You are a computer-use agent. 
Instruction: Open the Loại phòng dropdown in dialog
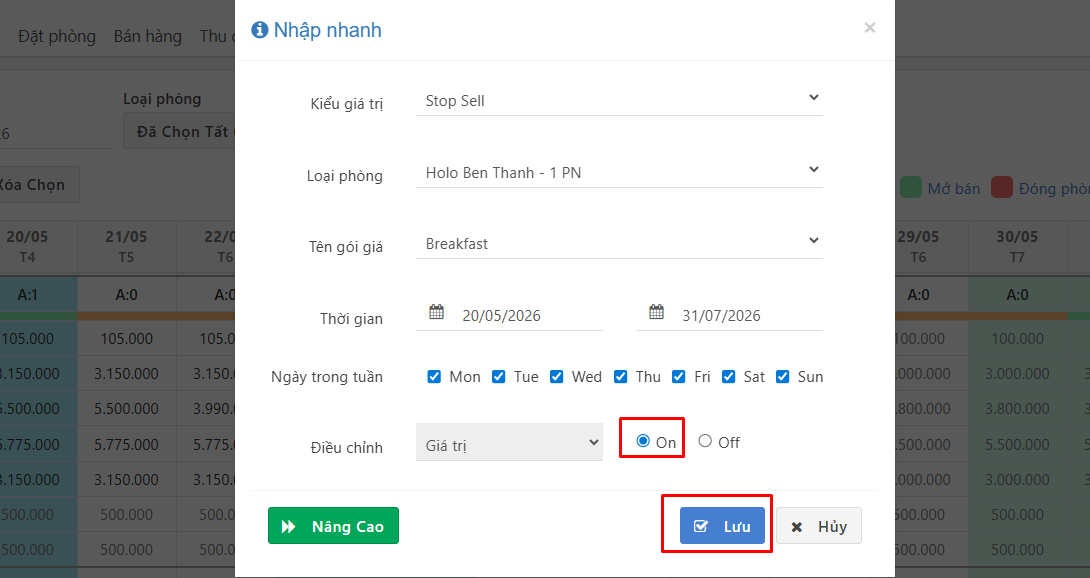619,172
